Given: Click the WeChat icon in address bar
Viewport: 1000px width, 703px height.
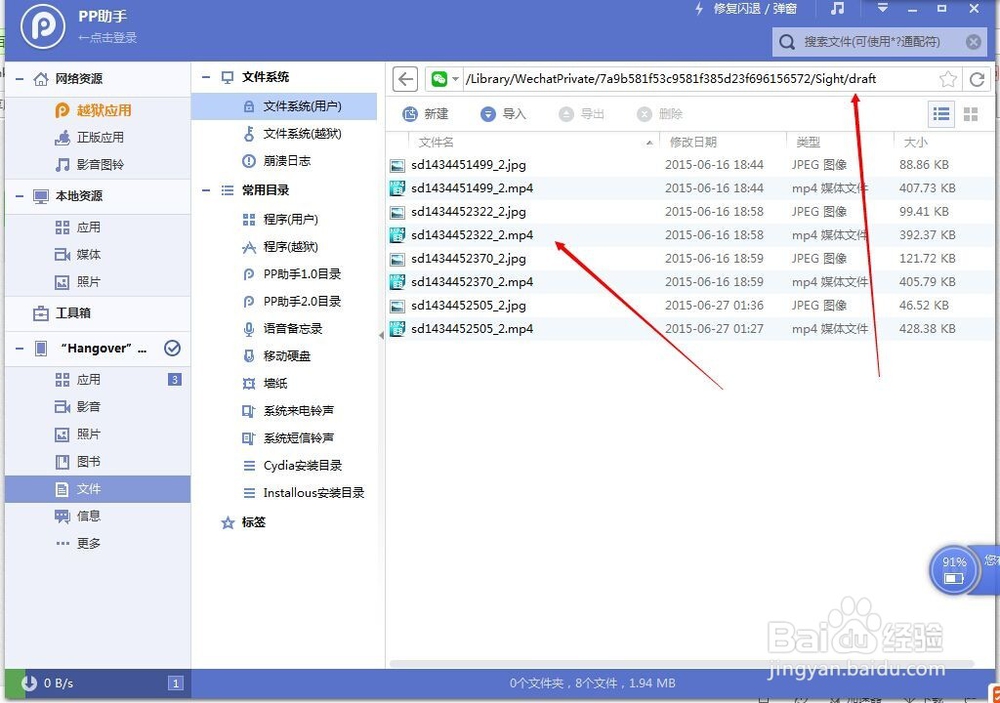Looking at the screenshot, I should pyautogui.click(x=440, y=78).
